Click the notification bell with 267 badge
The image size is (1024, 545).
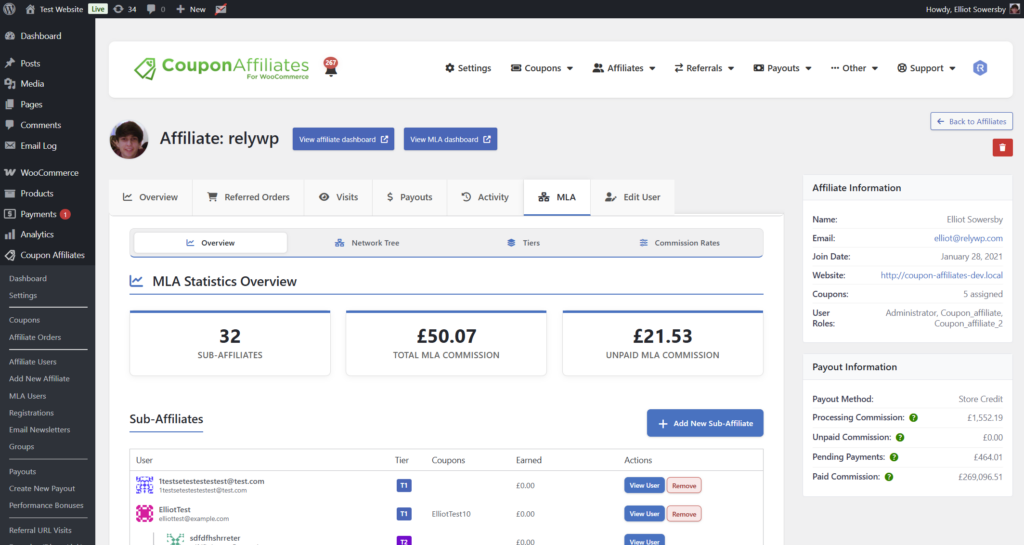pos(330,68)
